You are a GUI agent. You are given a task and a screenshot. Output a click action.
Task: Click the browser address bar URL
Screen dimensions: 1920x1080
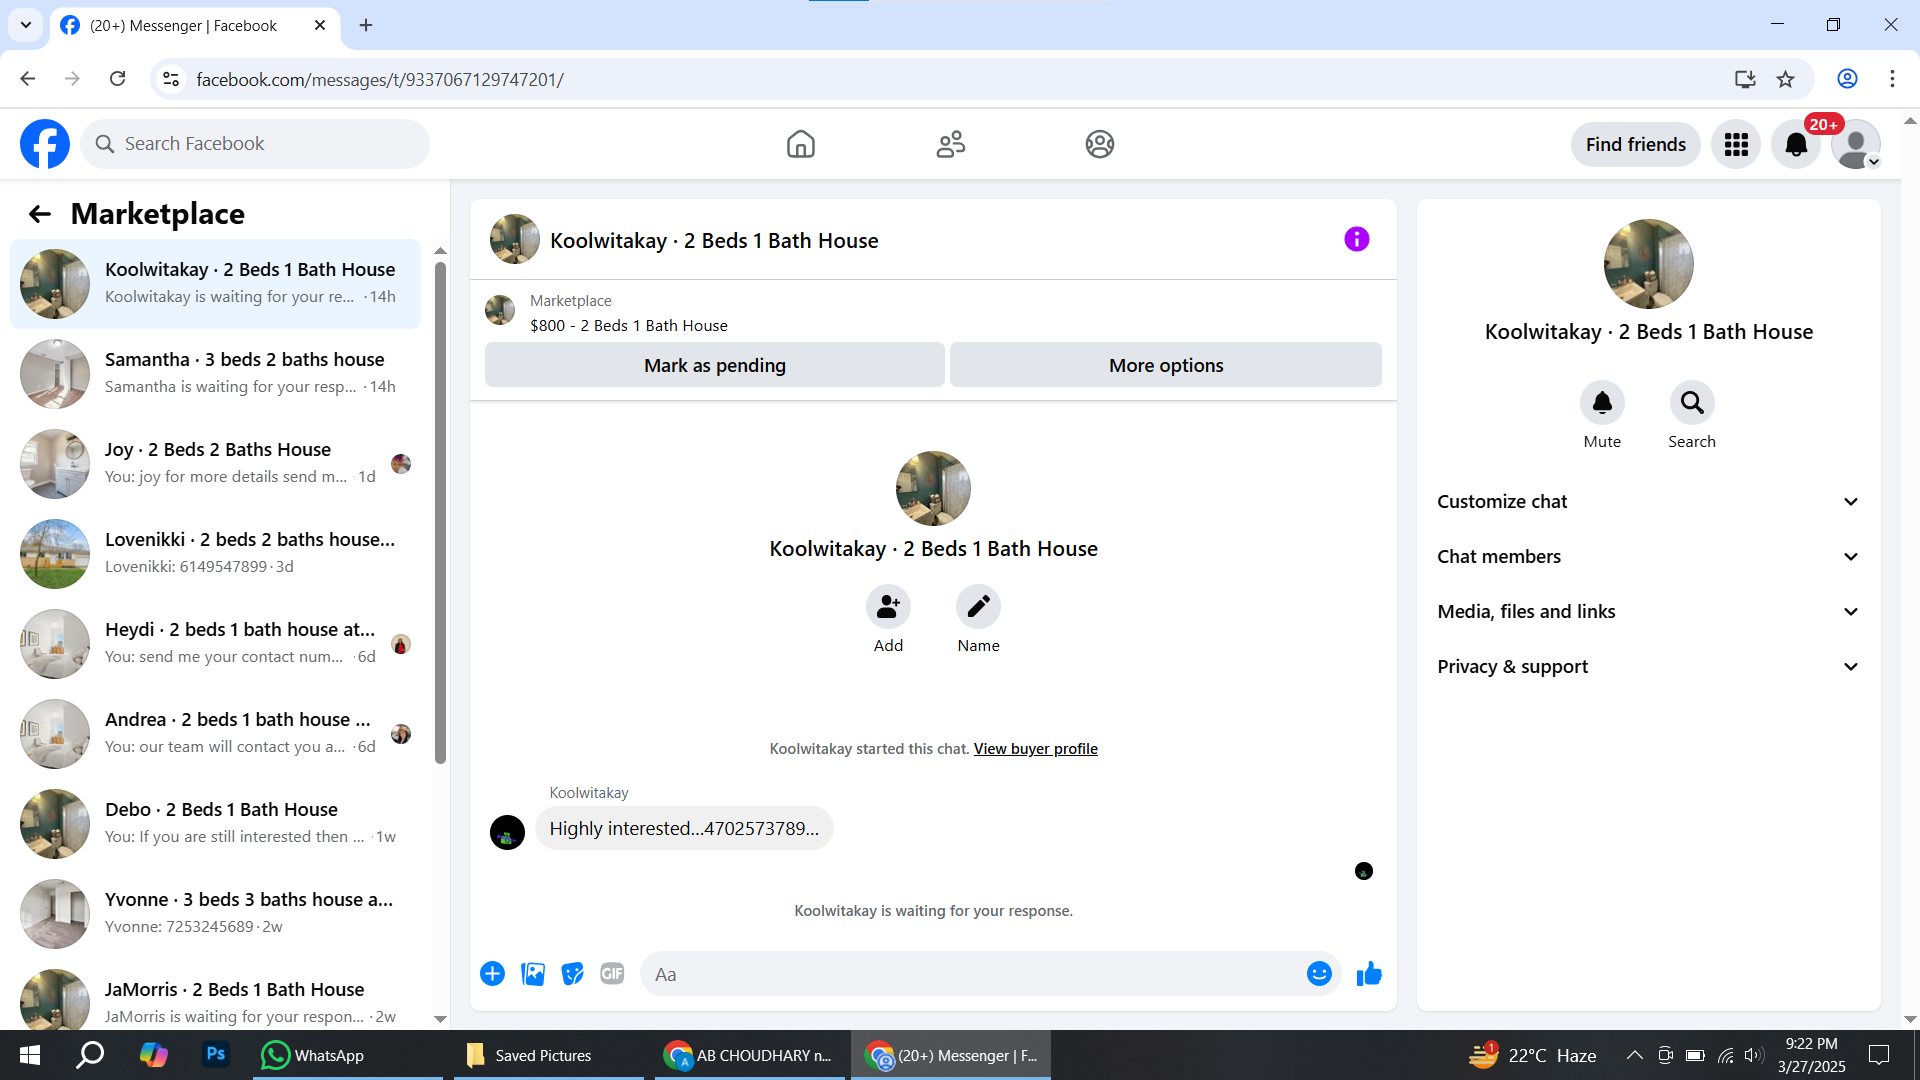380,79
